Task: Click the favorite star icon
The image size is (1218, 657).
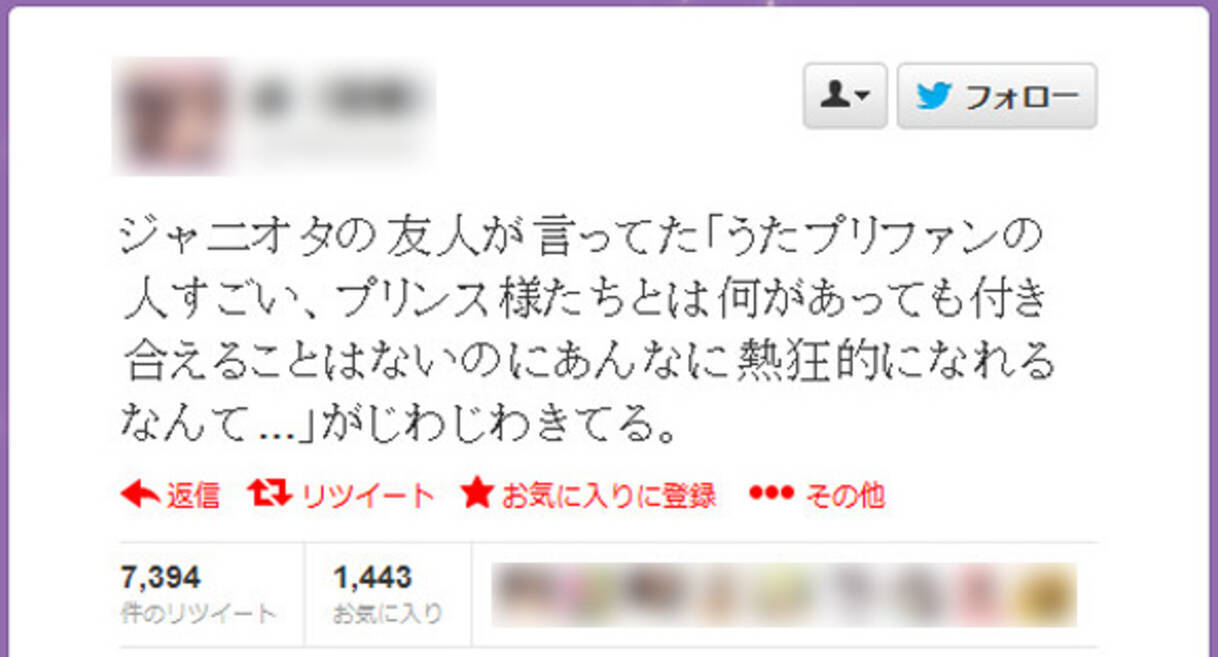Action: (x=478, y=493)
